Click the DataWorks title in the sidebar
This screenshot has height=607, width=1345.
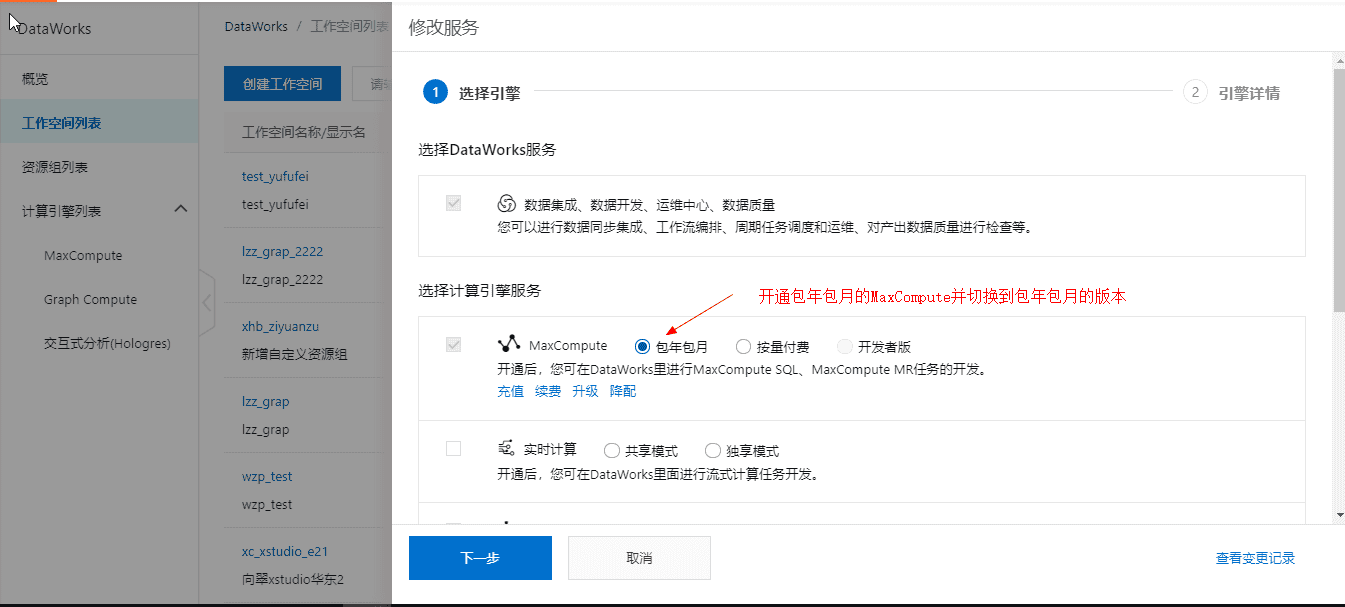tap(54, 28)
